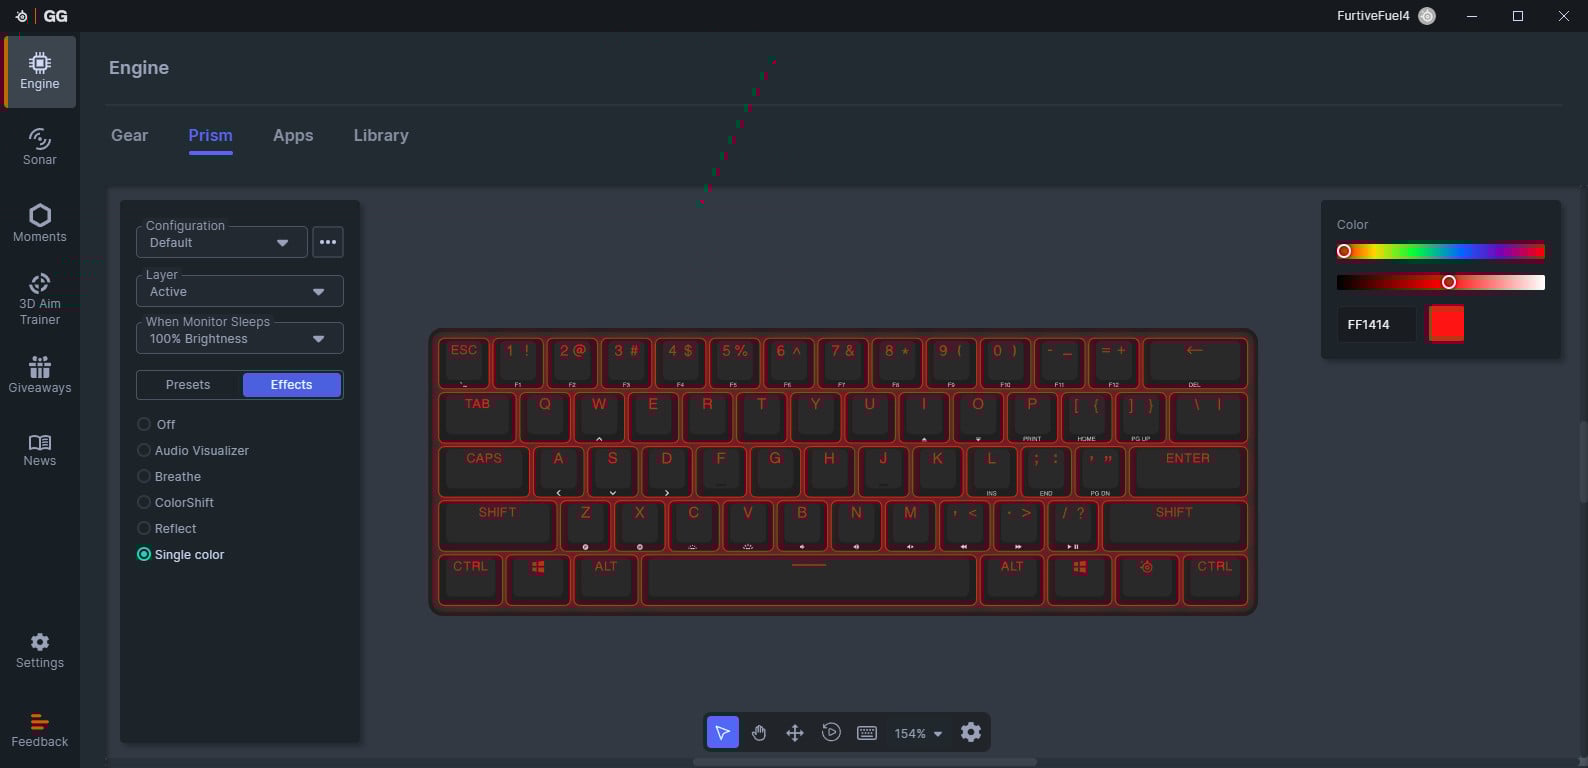1588x768 pixels.
Task: Go to the Library tab
Action: (x=381, y=135)
